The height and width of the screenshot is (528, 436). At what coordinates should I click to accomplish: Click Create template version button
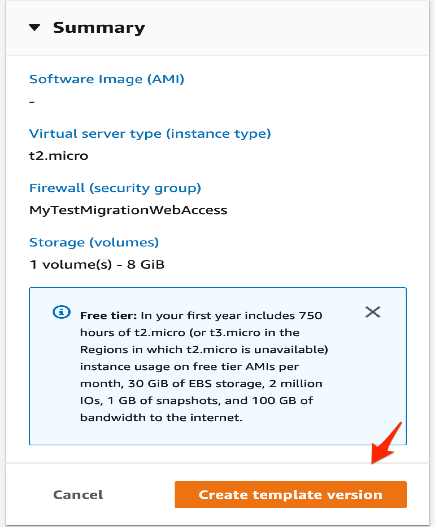click(291, 495)
